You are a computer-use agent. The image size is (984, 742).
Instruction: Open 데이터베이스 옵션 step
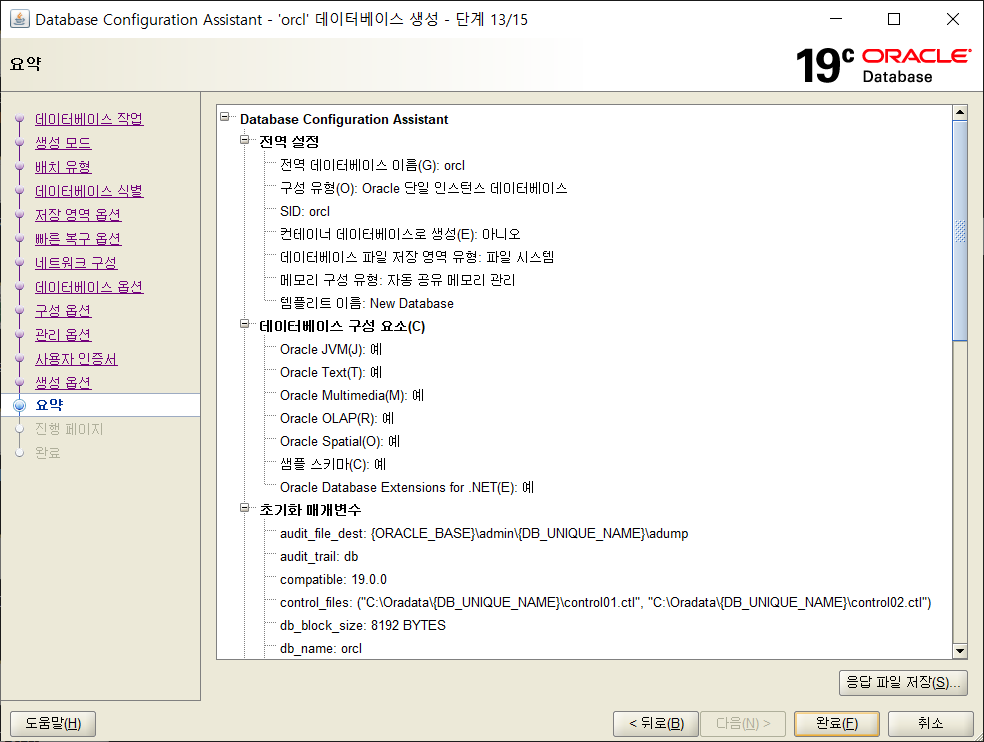[89, 287]
